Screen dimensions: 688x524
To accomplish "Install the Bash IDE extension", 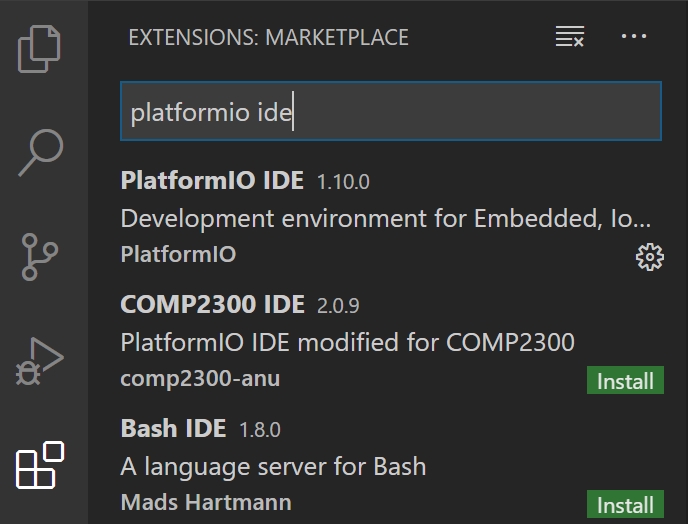I will click(x=625, y=505).
